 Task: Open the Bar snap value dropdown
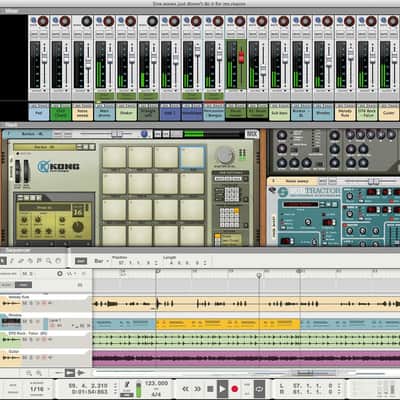tap(101, 261)
